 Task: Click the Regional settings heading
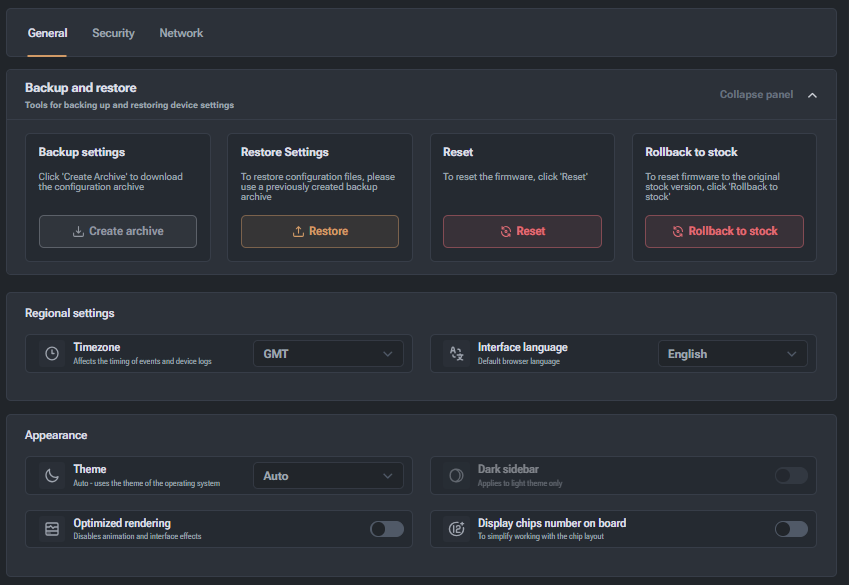pos(69,313)
